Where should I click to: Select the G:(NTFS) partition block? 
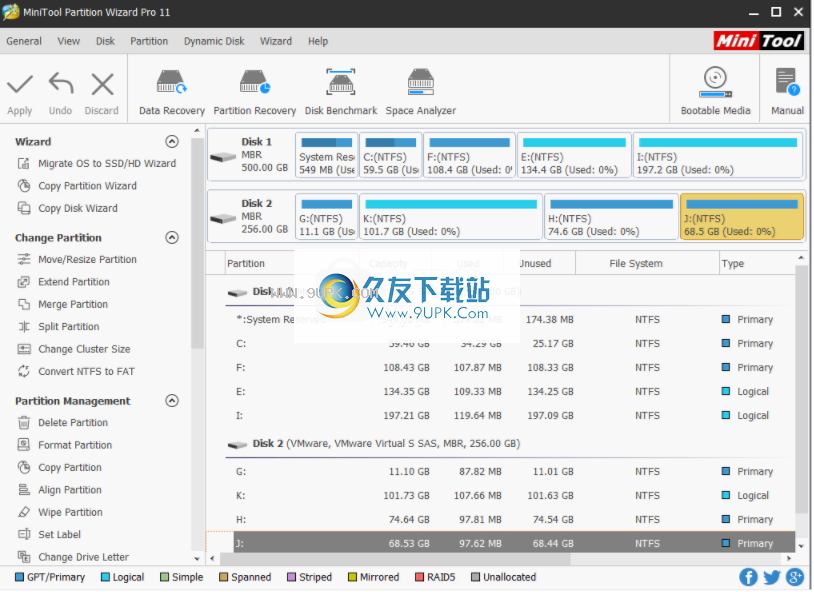point(327,217)
